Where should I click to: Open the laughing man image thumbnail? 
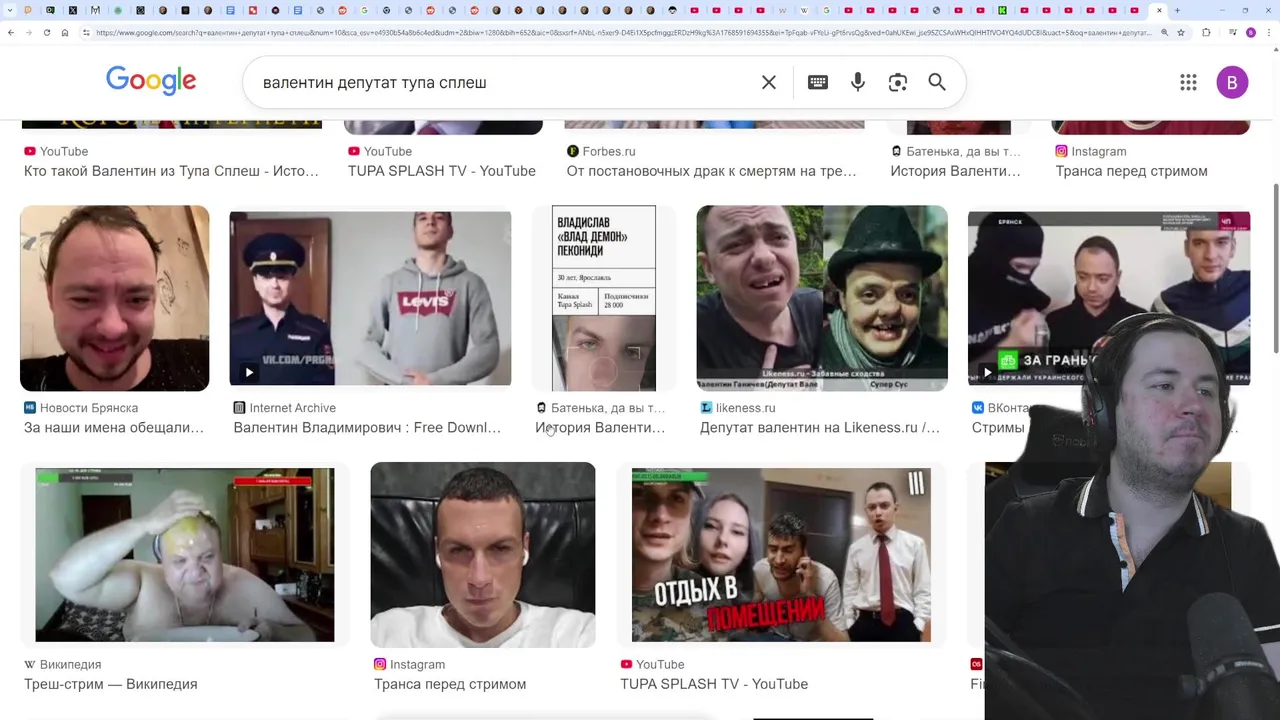[x=115, y=298]
